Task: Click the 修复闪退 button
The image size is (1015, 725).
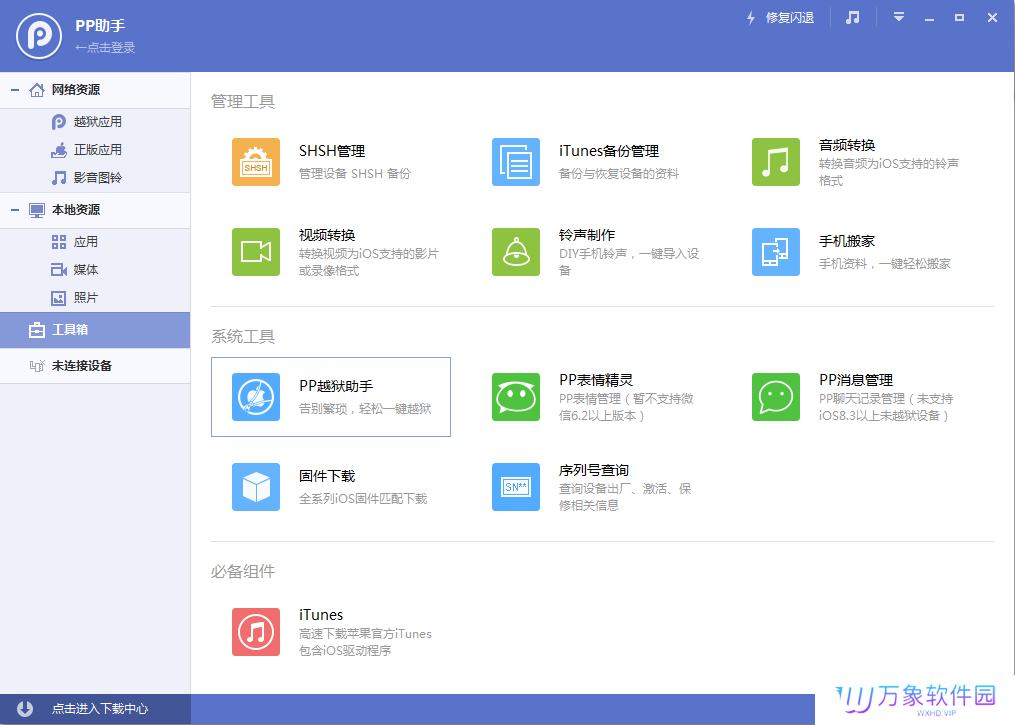Action: 790,17
